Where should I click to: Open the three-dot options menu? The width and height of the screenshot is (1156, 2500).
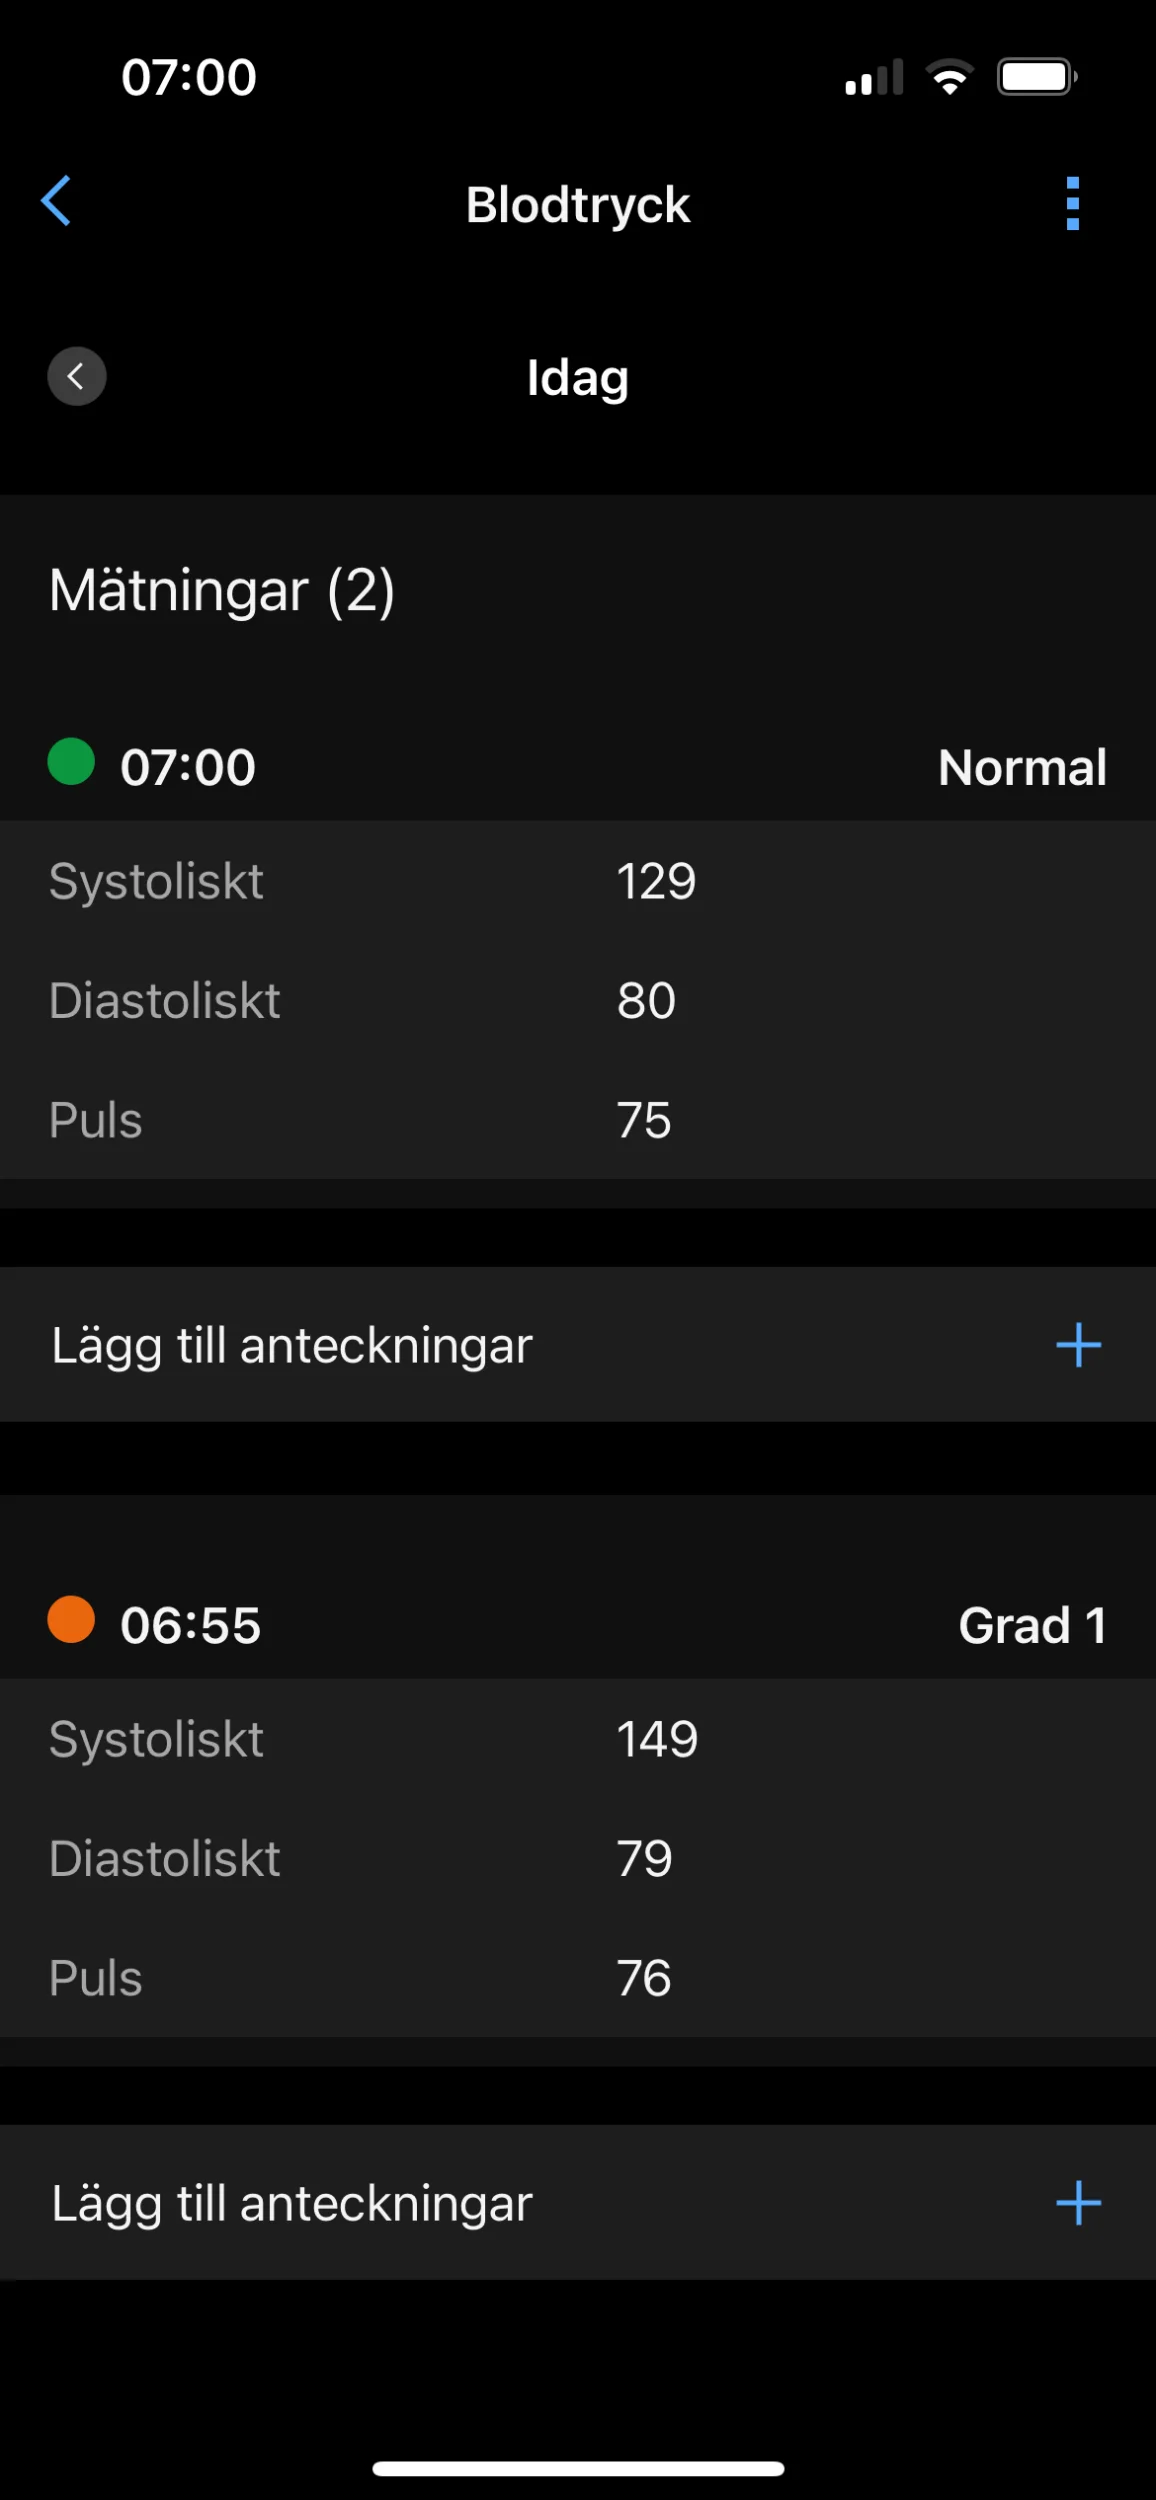point(1072,204)
